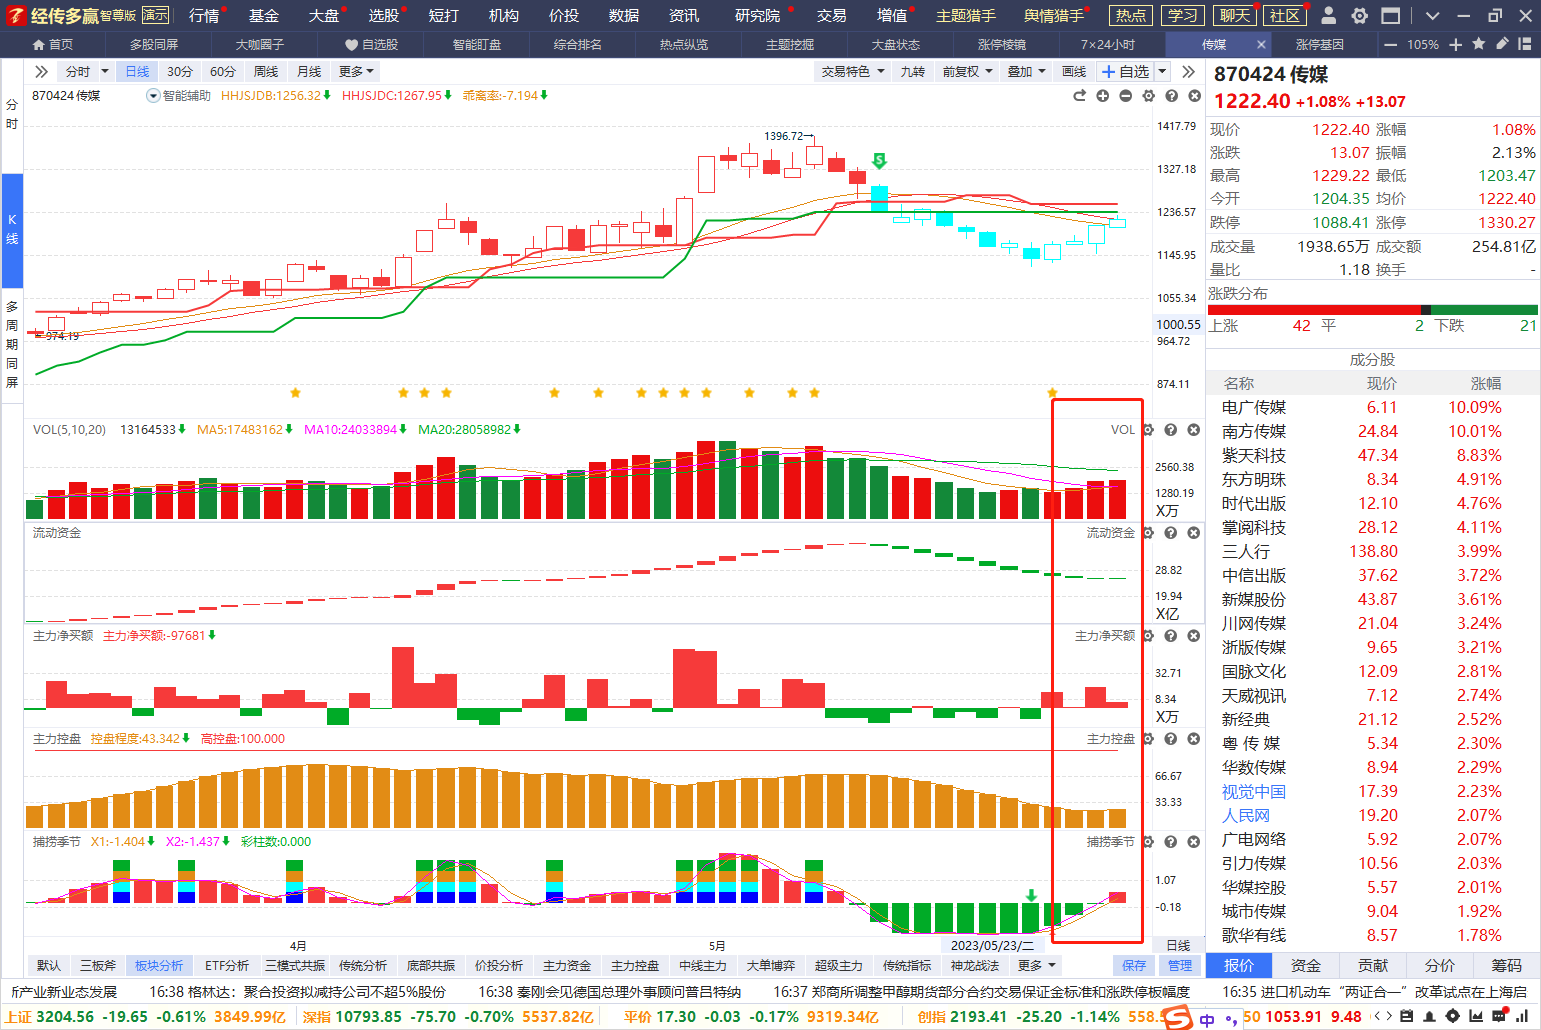
Task: Open the message icon with the red dot
Action: [x=1499, y=1016]
